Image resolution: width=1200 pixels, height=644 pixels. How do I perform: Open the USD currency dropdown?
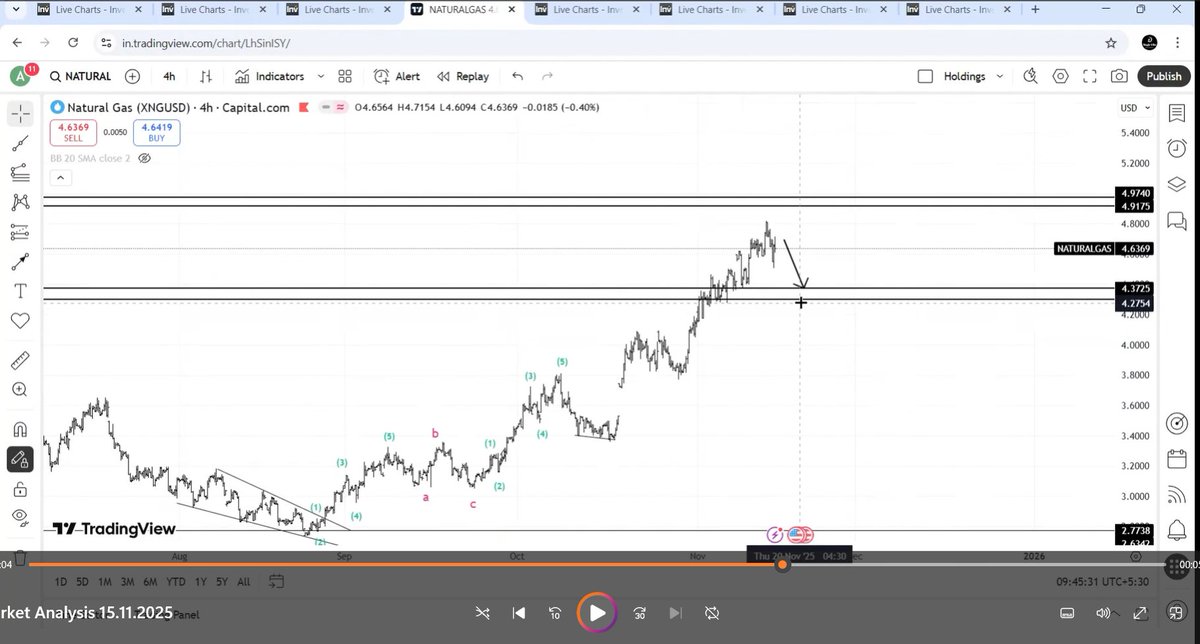1134,108
